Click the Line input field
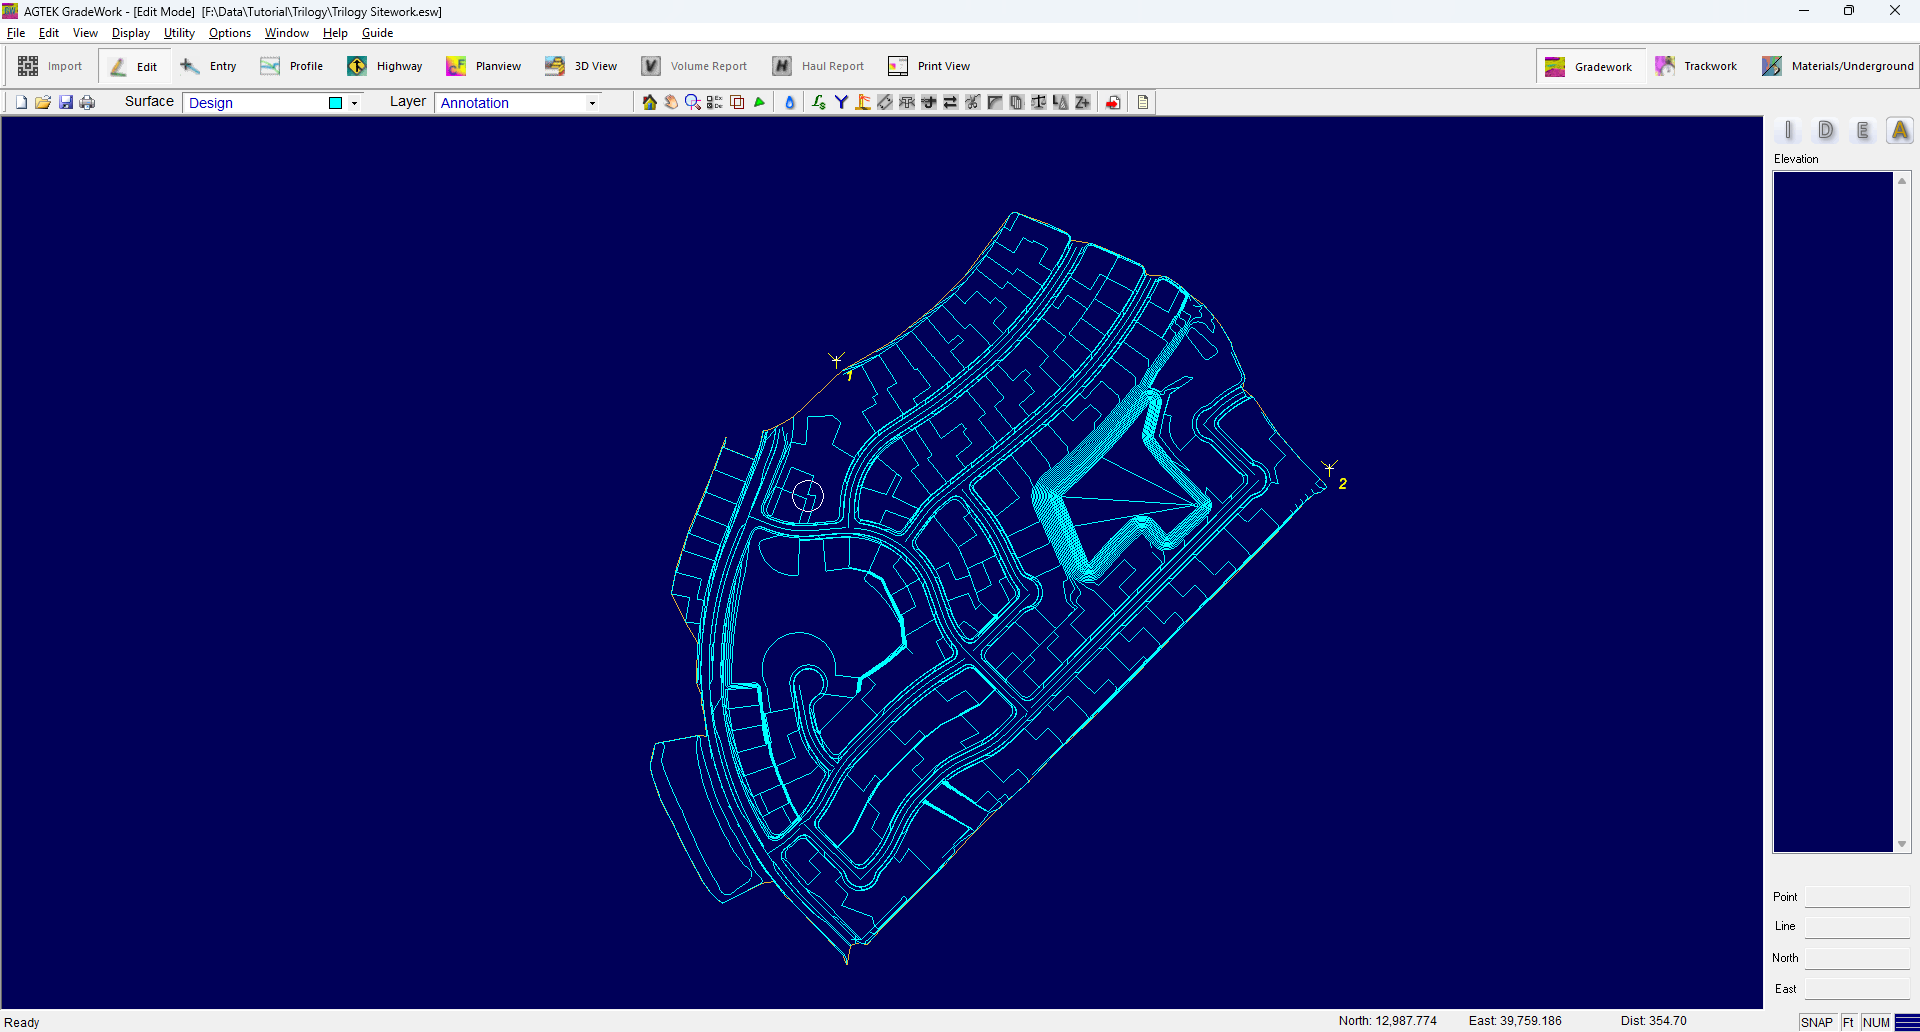This screenshot has height=1032, width=1920. 1857,927
